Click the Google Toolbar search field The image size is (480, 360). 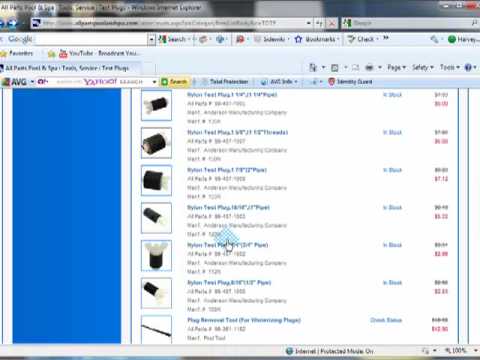click(90, 39)
